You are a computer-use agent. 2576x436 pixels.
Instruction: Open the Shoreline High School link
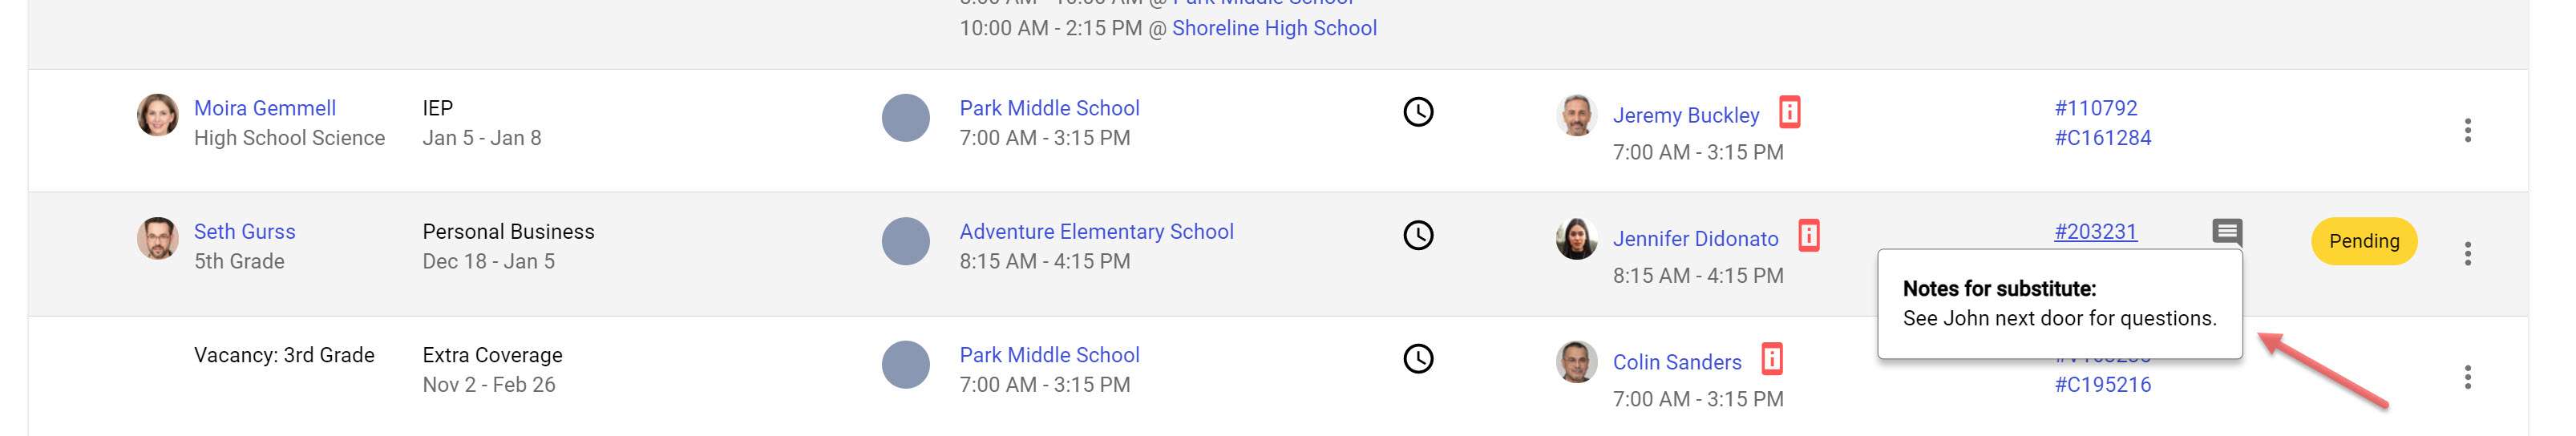click(1275, 28)
